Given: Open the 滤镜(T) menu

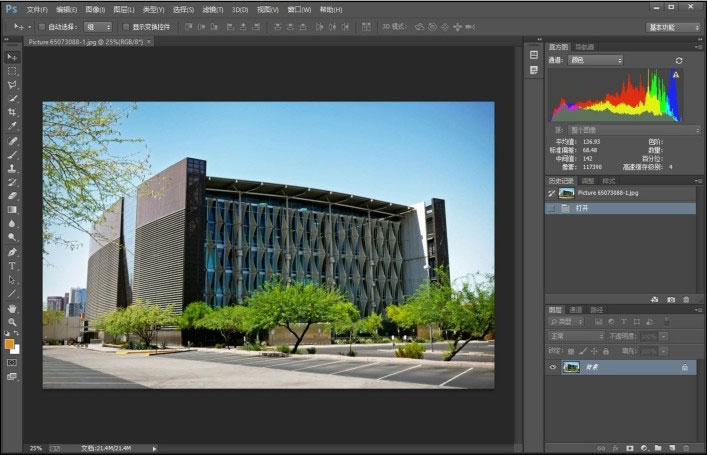Looking at the screenshot, I should 212,9.
